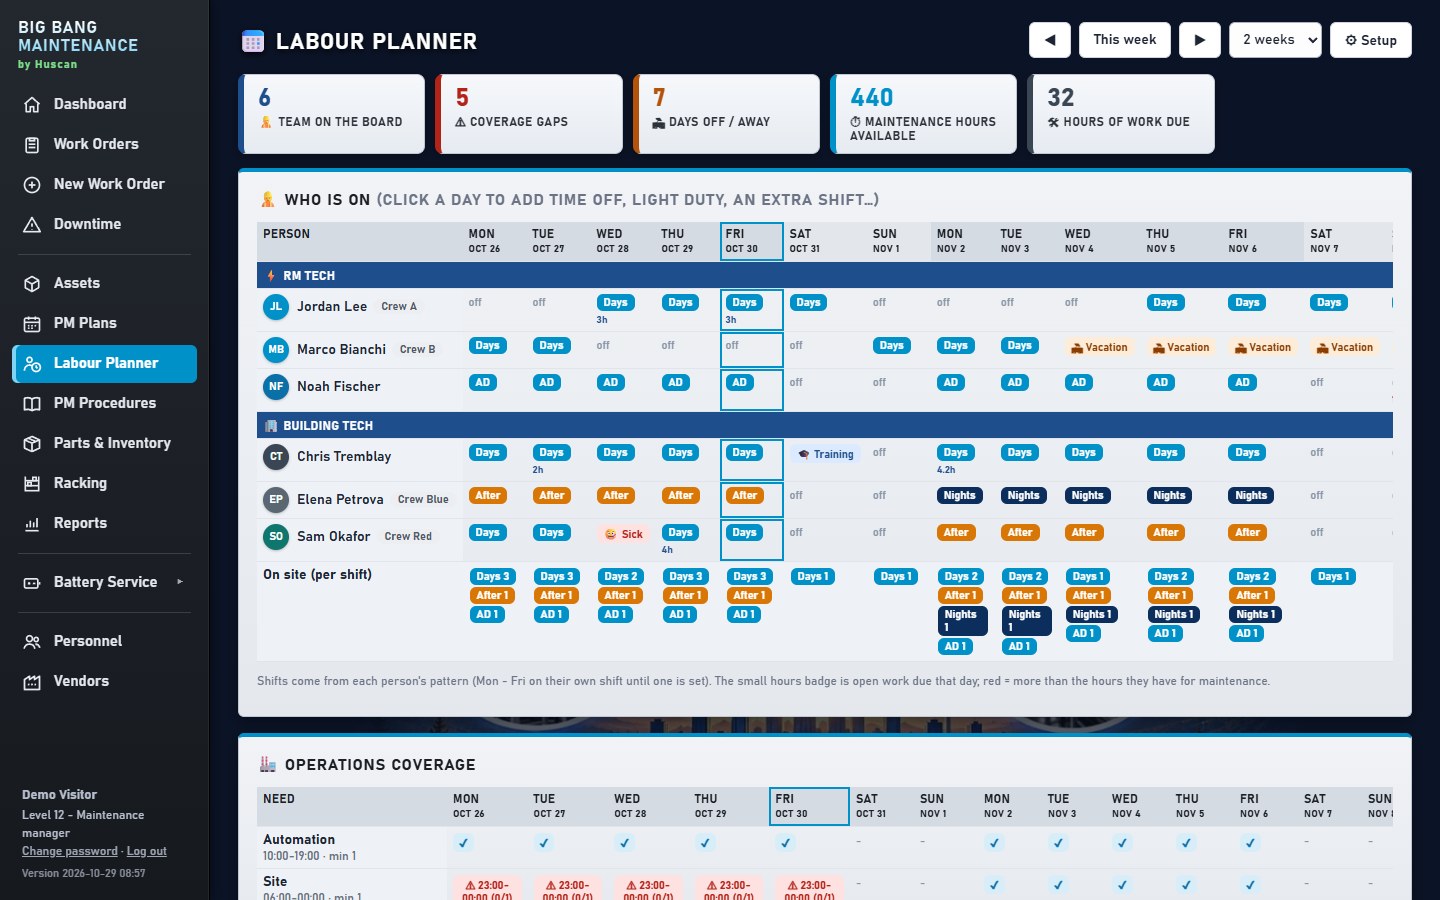Click the New Work Order plus icon
This screenshot has width=1440, height=900.
click(32, 184)
